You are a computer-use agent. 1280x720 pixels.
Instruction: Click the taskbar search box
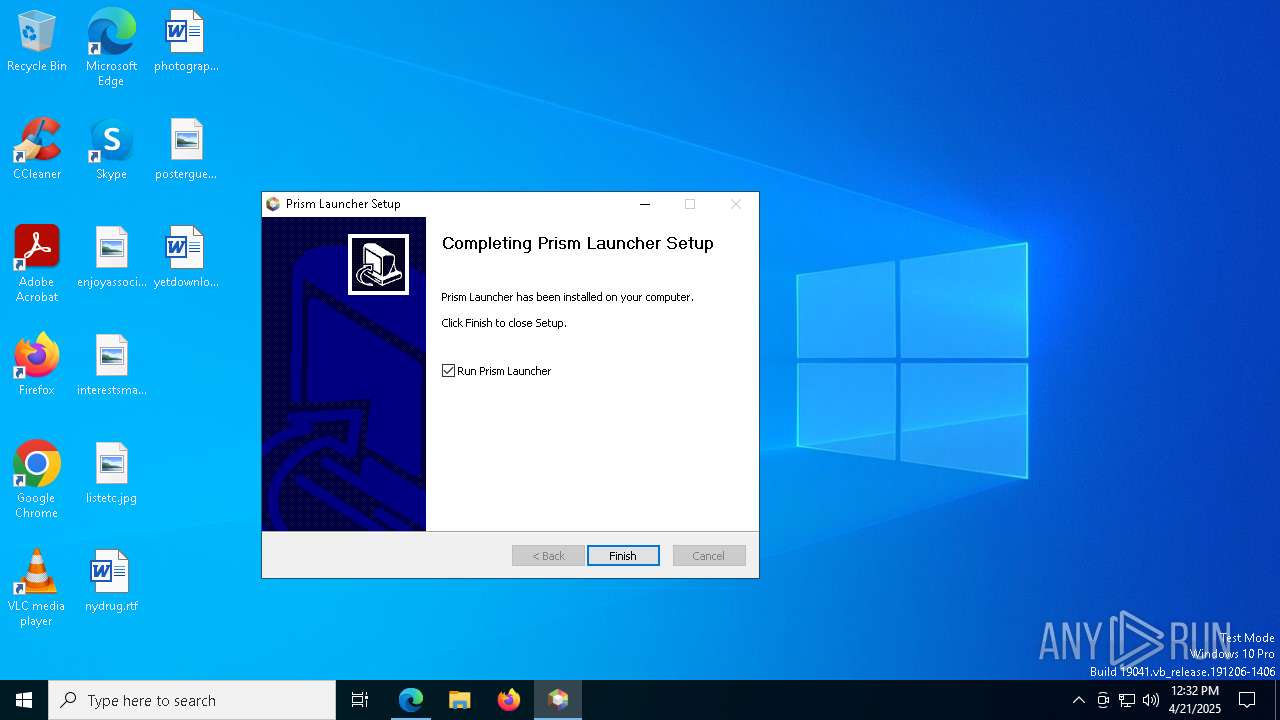point(192,700)
